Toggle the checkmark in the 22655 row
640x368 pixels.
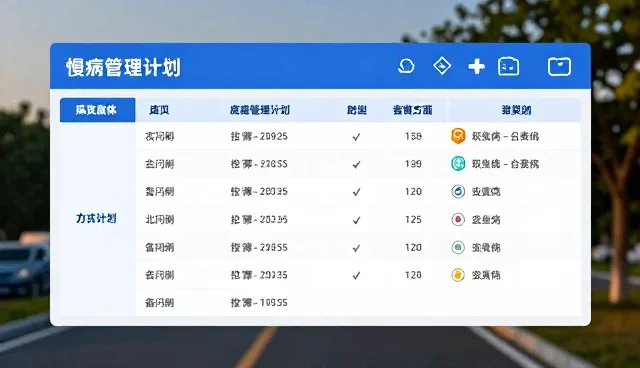coord(356,164)
